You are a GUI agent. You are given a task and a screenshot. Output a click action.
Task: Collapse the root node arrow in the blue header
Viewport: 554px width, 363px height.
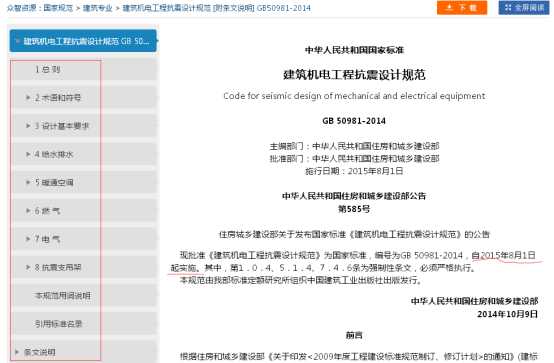17,41
